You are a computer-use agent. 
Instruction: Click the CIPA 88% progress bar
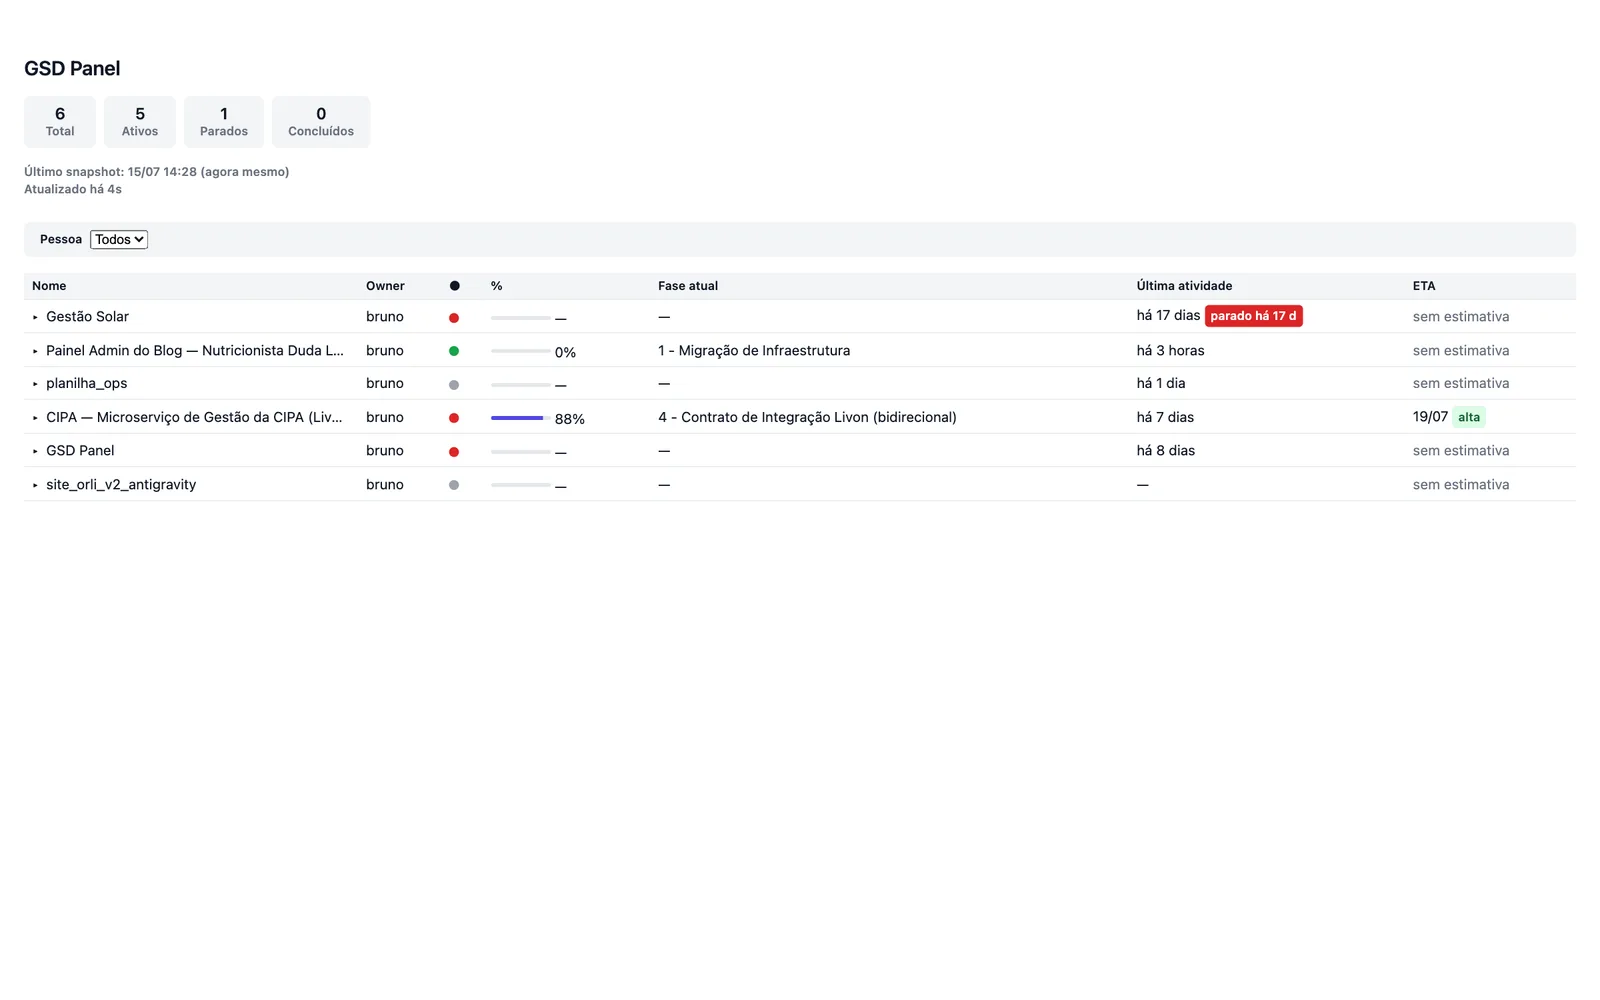click(521, 418)
